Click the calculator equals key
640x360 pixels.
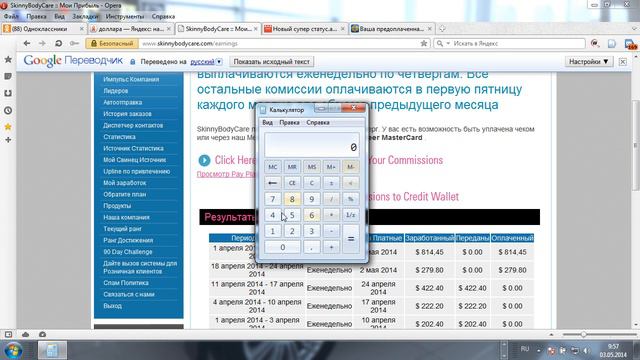[351, 239]
